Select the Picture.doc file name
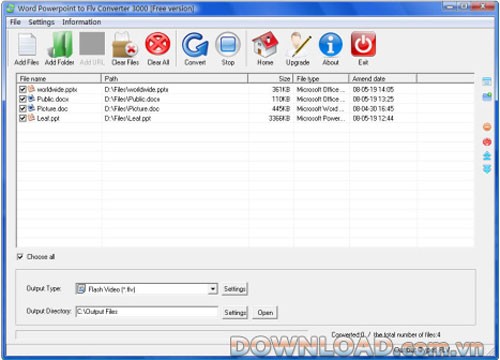The image size is (500, 360). tap(52, 109)
